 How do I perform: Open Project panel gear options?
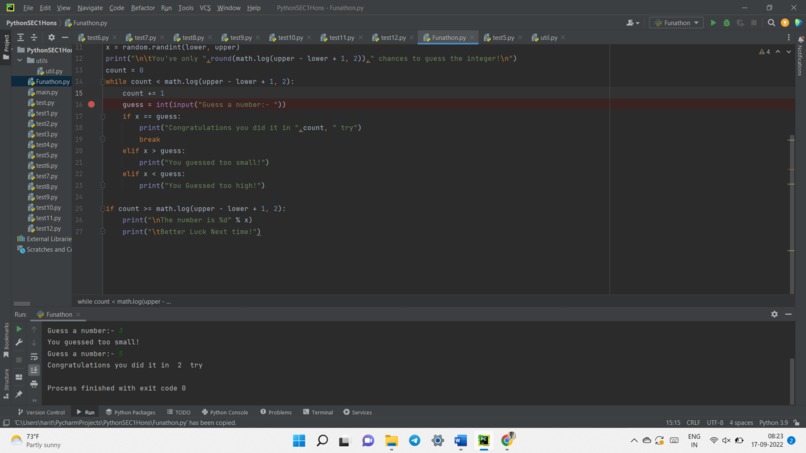(x=51, y=38)
